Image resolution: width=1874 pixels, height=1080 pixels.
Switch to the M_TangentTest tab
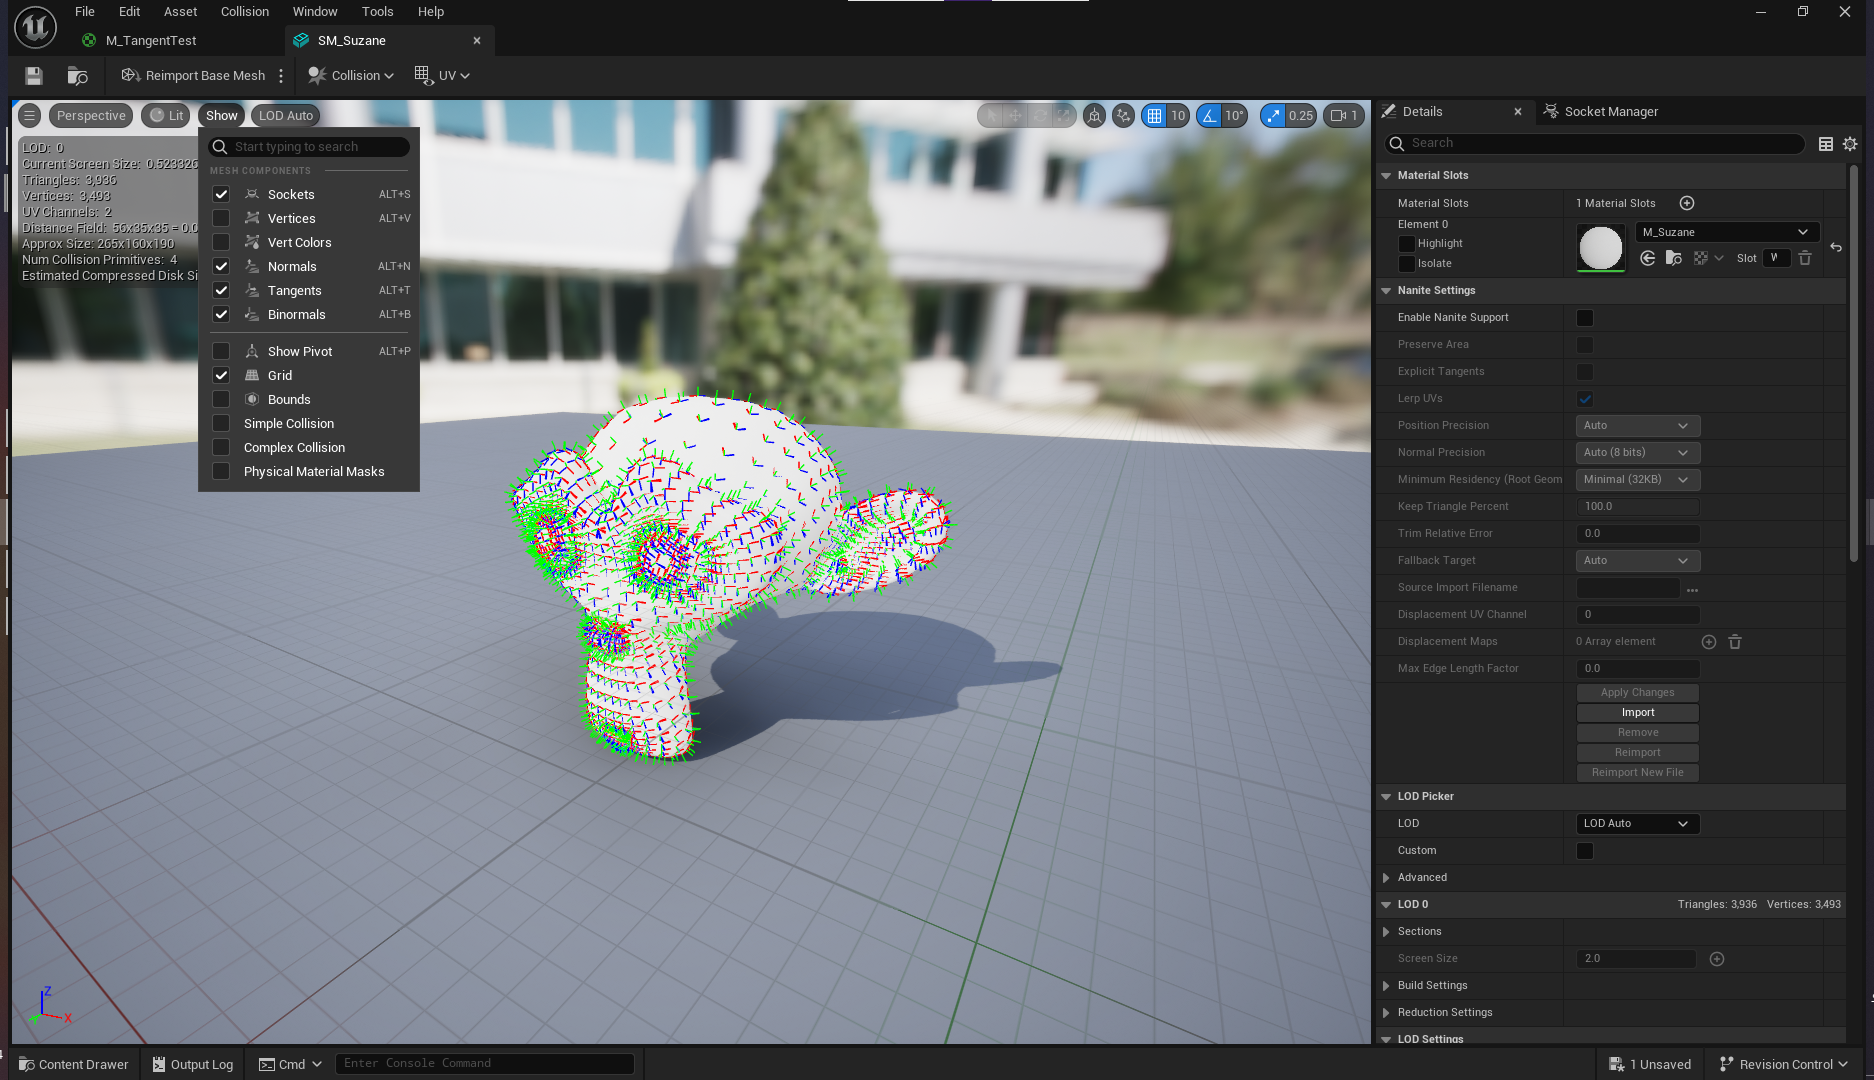click(151, 41)
